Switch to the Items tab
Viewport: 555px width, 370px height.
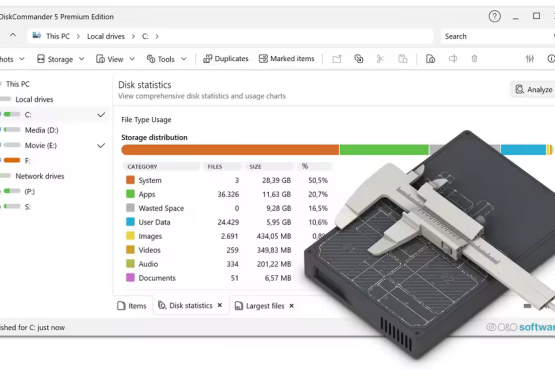[132, 306]
